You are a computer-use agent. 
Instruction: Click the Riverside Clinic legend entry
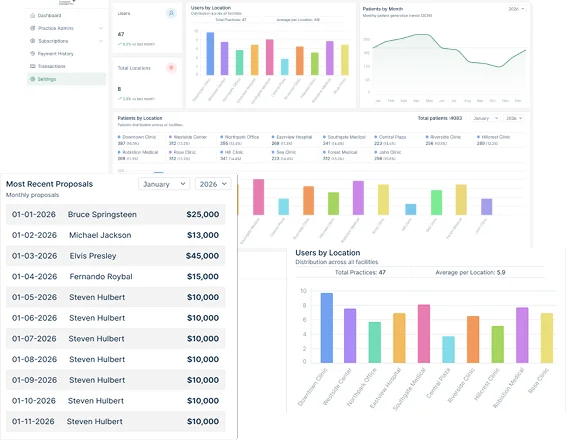coord(443,140)
